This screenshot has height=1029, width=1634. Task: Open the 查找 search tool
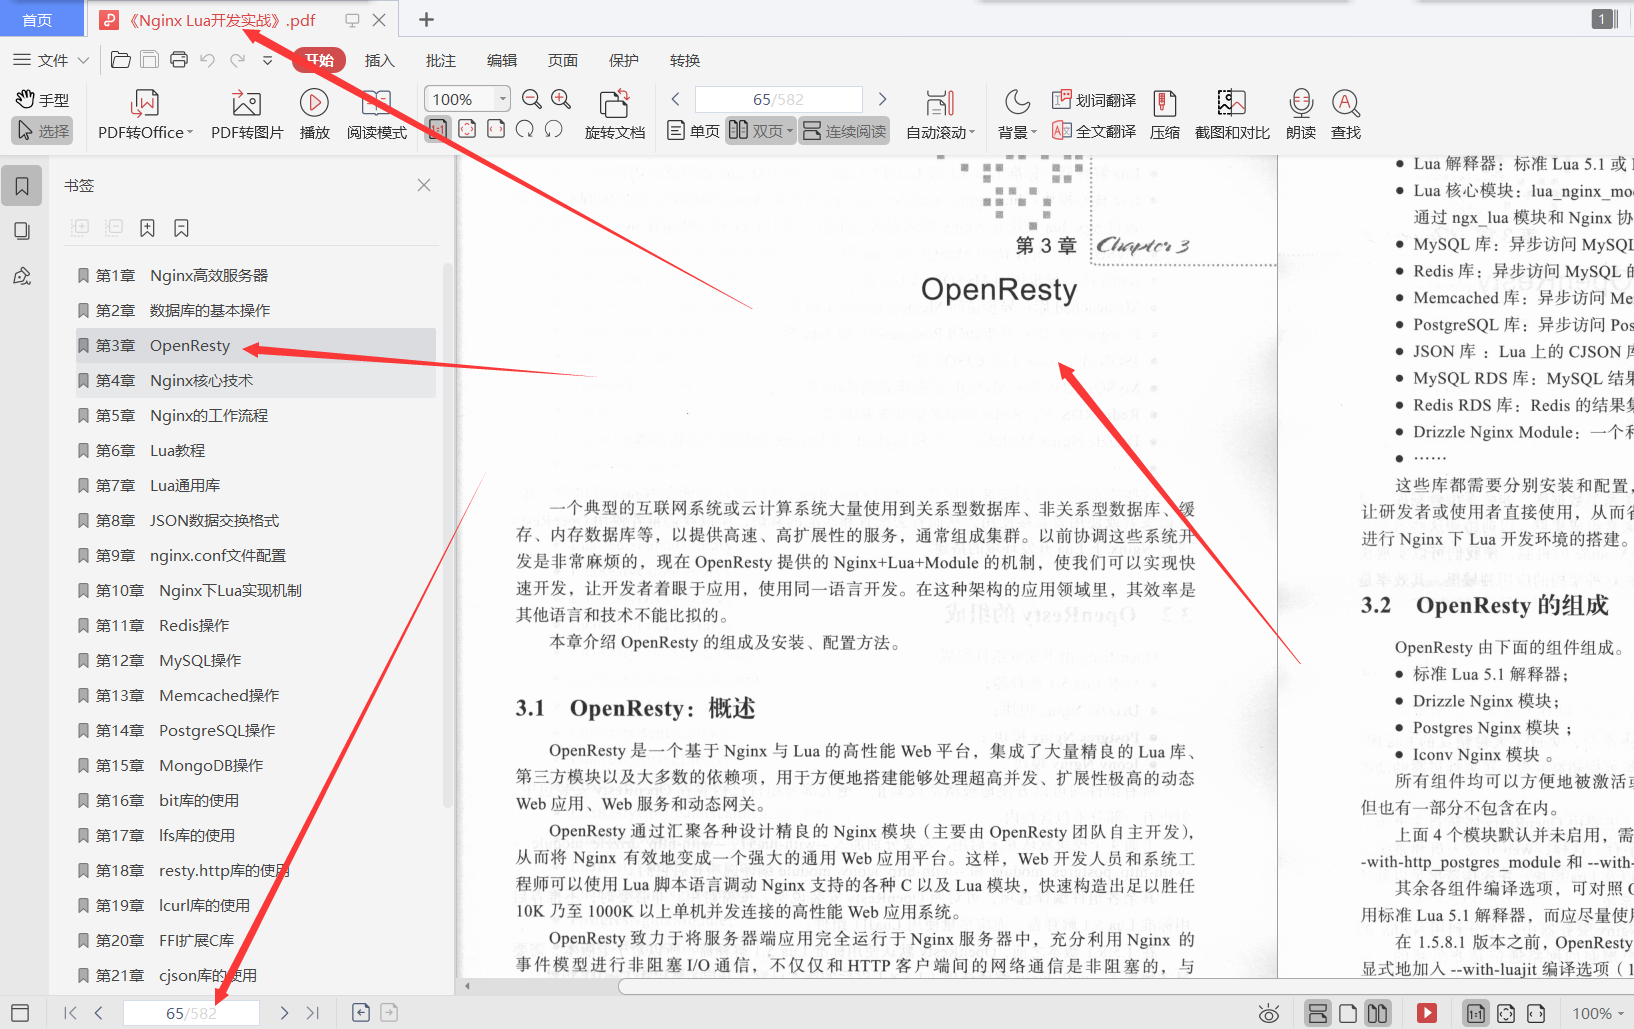tap(1345, 113)
